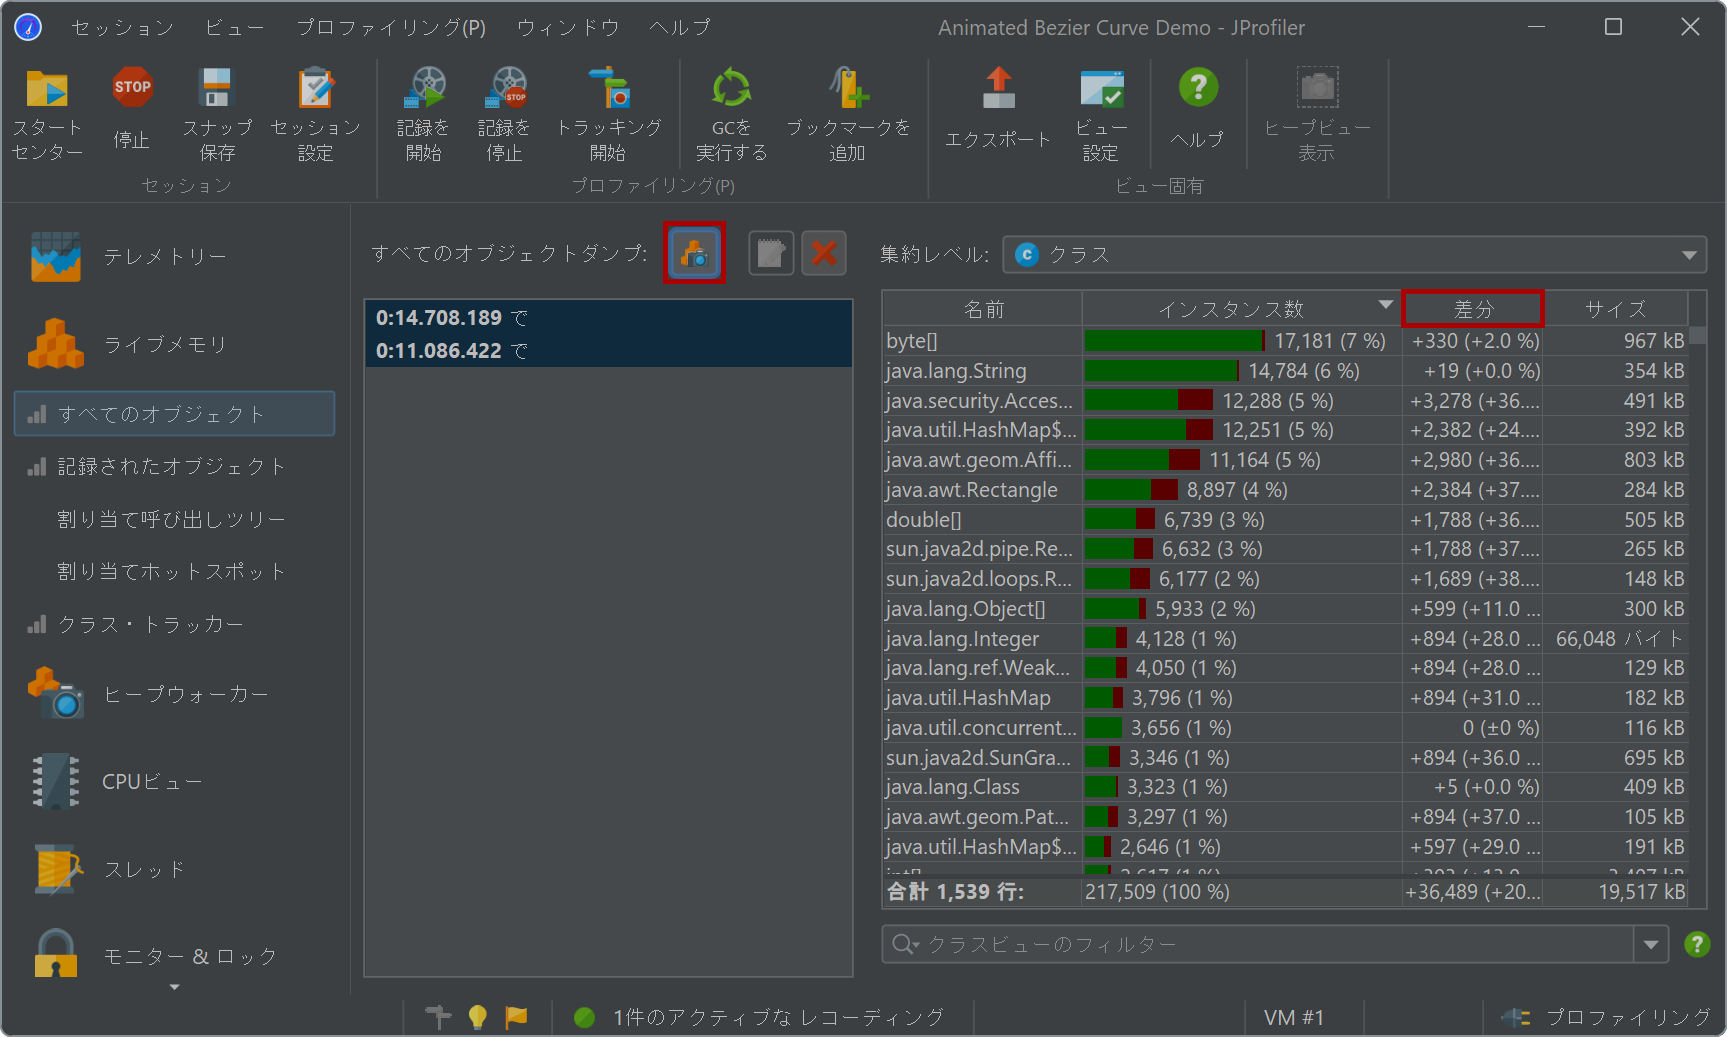Select クラス・トラッカー view

[175, 624]
